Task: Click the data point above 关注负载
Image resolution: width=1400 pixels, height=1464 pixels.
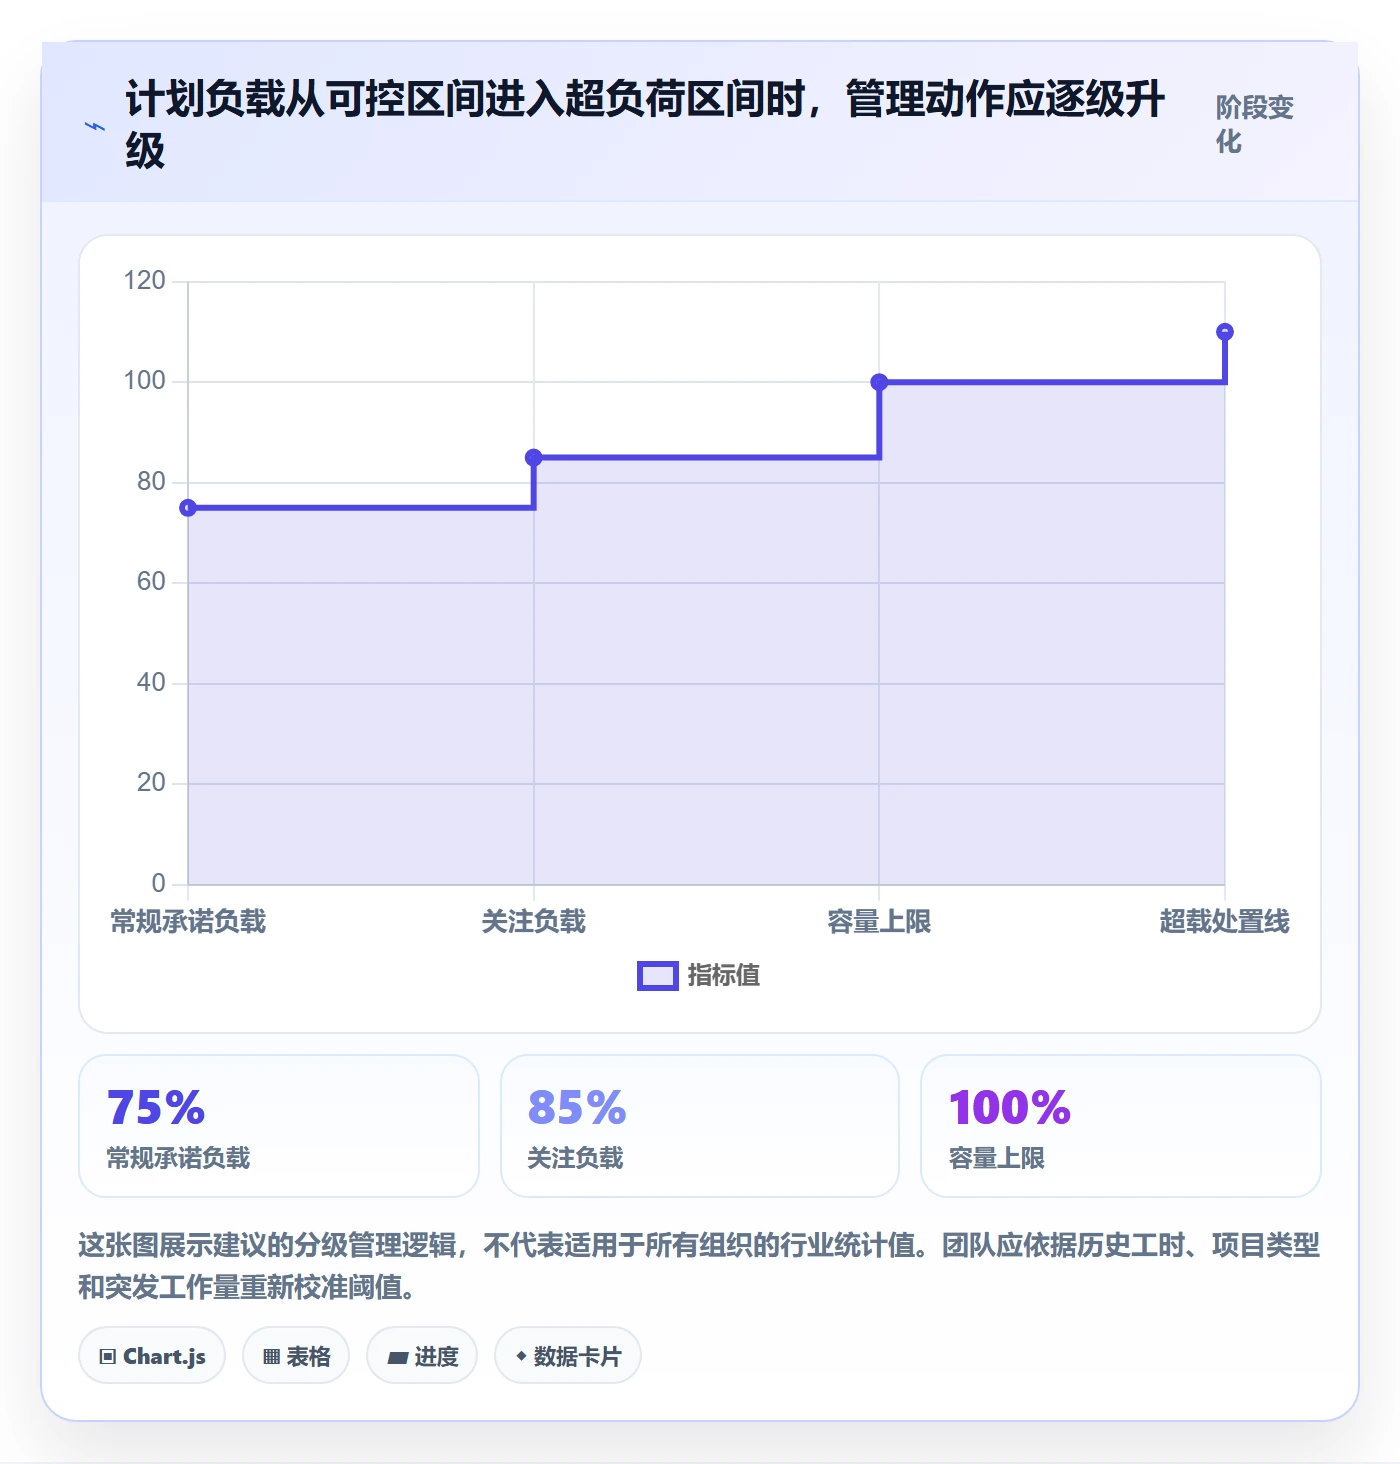Action: (534, 458)
